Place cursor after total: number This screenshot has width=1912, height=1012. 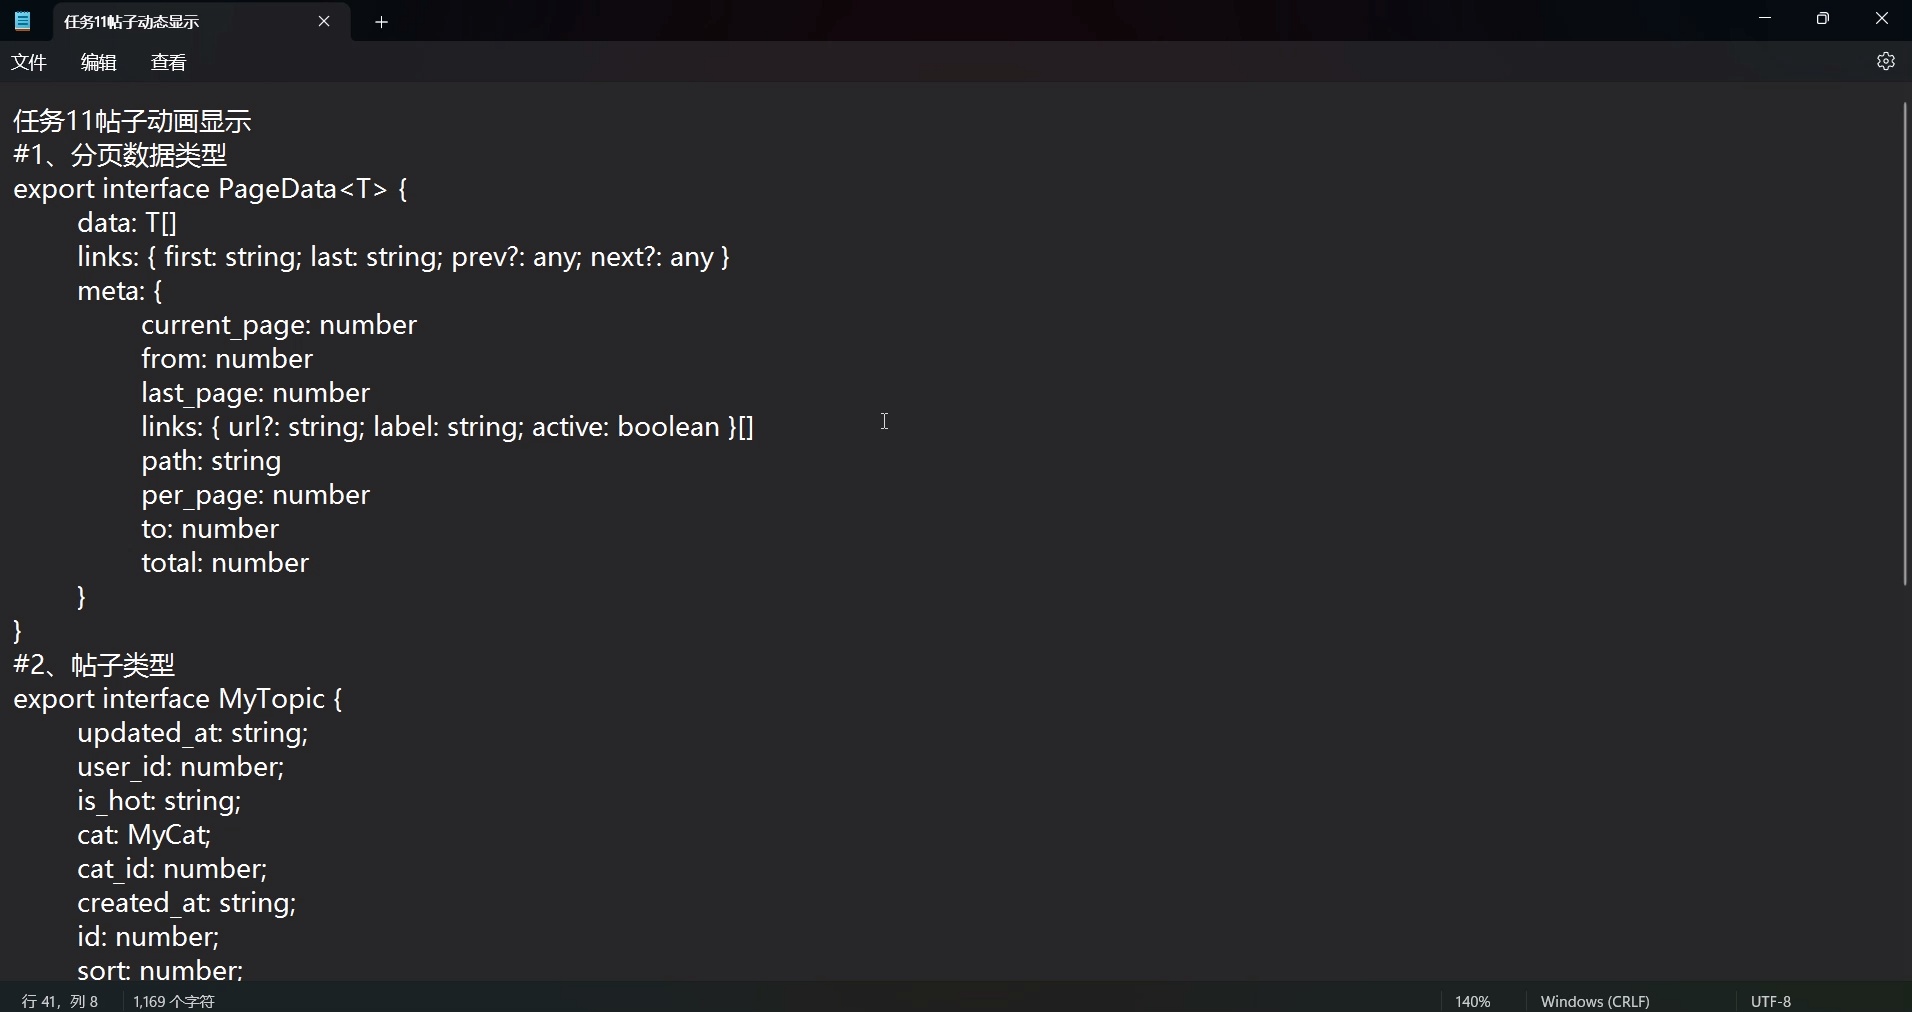click(310, 563)
